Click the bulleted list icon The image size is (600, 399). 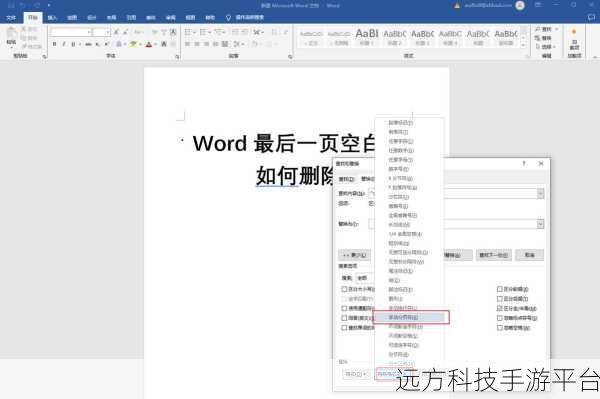(188, 33)
